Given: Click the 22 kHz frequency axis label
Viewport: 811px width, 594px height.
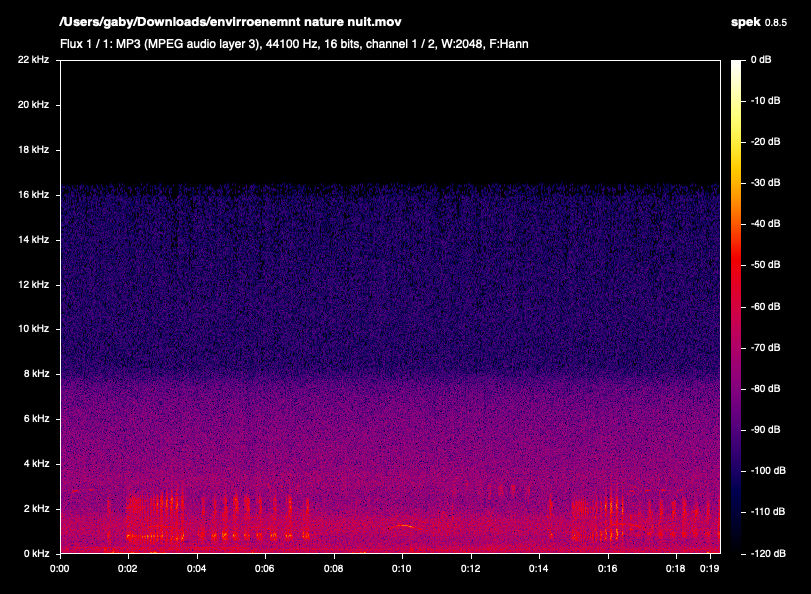Looking at the screenshot, I should 33,60.
